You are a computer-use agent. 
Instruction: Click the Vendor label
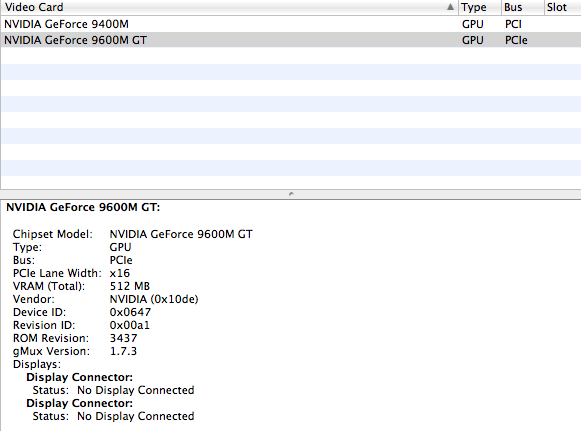[33, 299]
